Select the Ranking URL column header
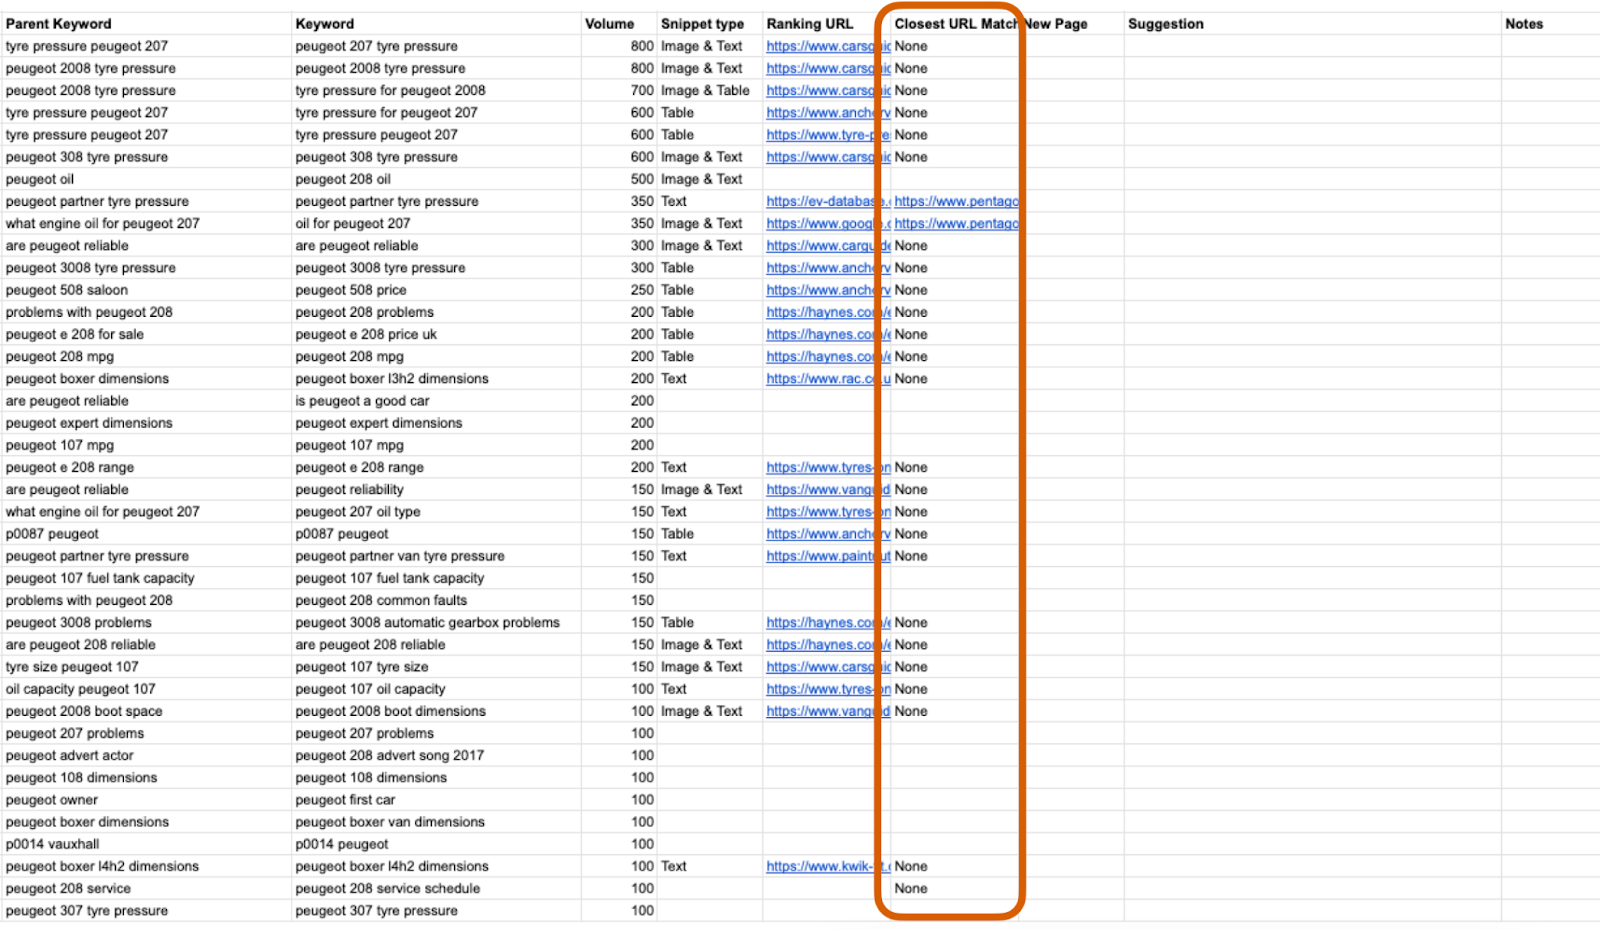Viewport: 1600px width, 930px height. (x=810, y=24)
